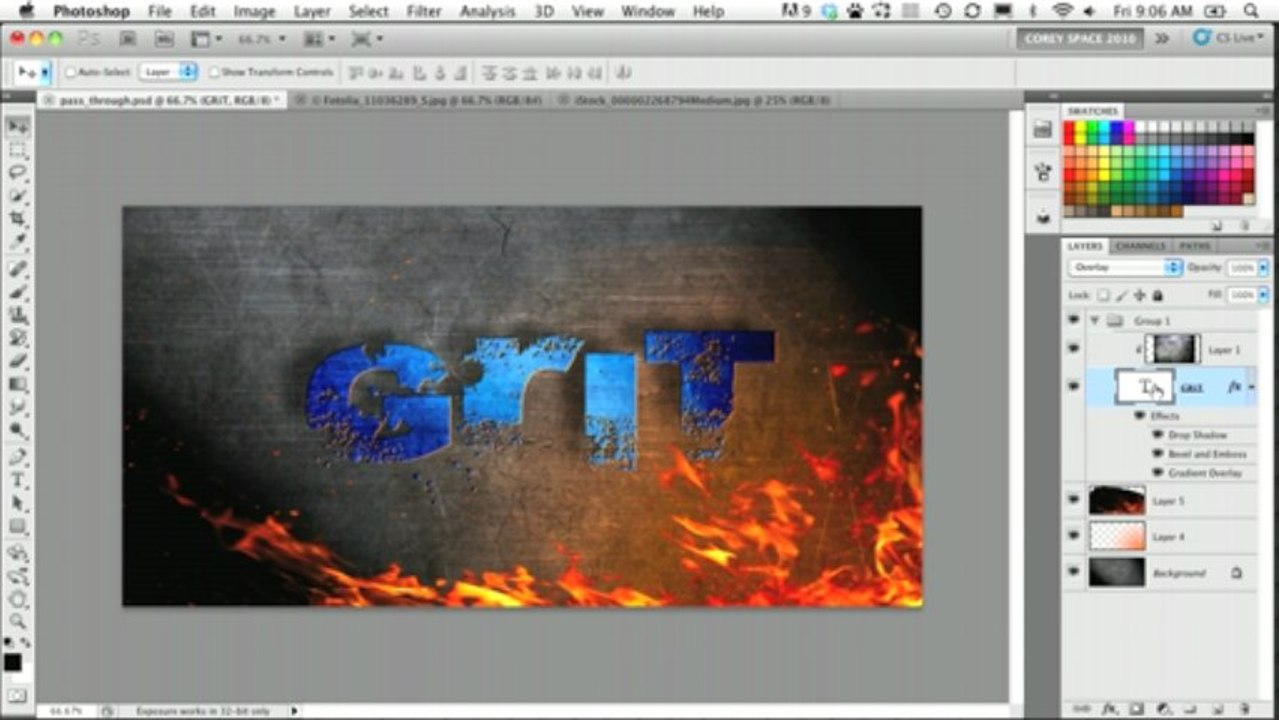Click the link layers icon in Layers panel
The width and height of the screenshot is (1279, 720).
(x=1081, y=708)
